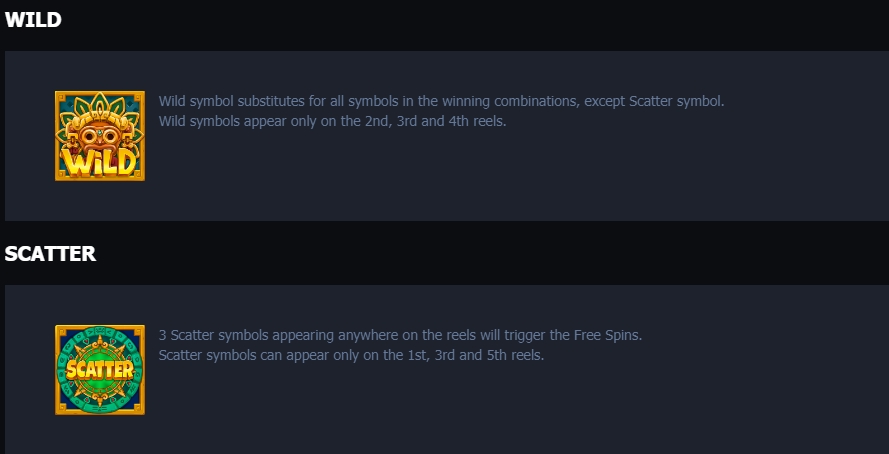Click the green Scatter symbol icon
889x454 pixels.
(x=100, y=370)
